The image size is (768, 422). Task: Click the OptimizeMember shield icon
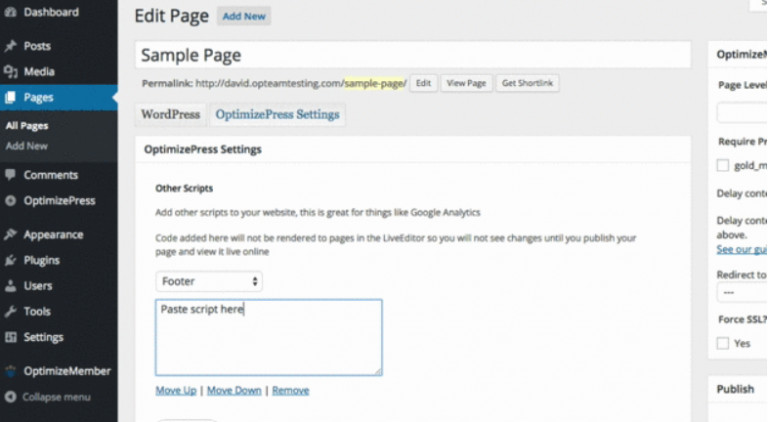point(10,371)
